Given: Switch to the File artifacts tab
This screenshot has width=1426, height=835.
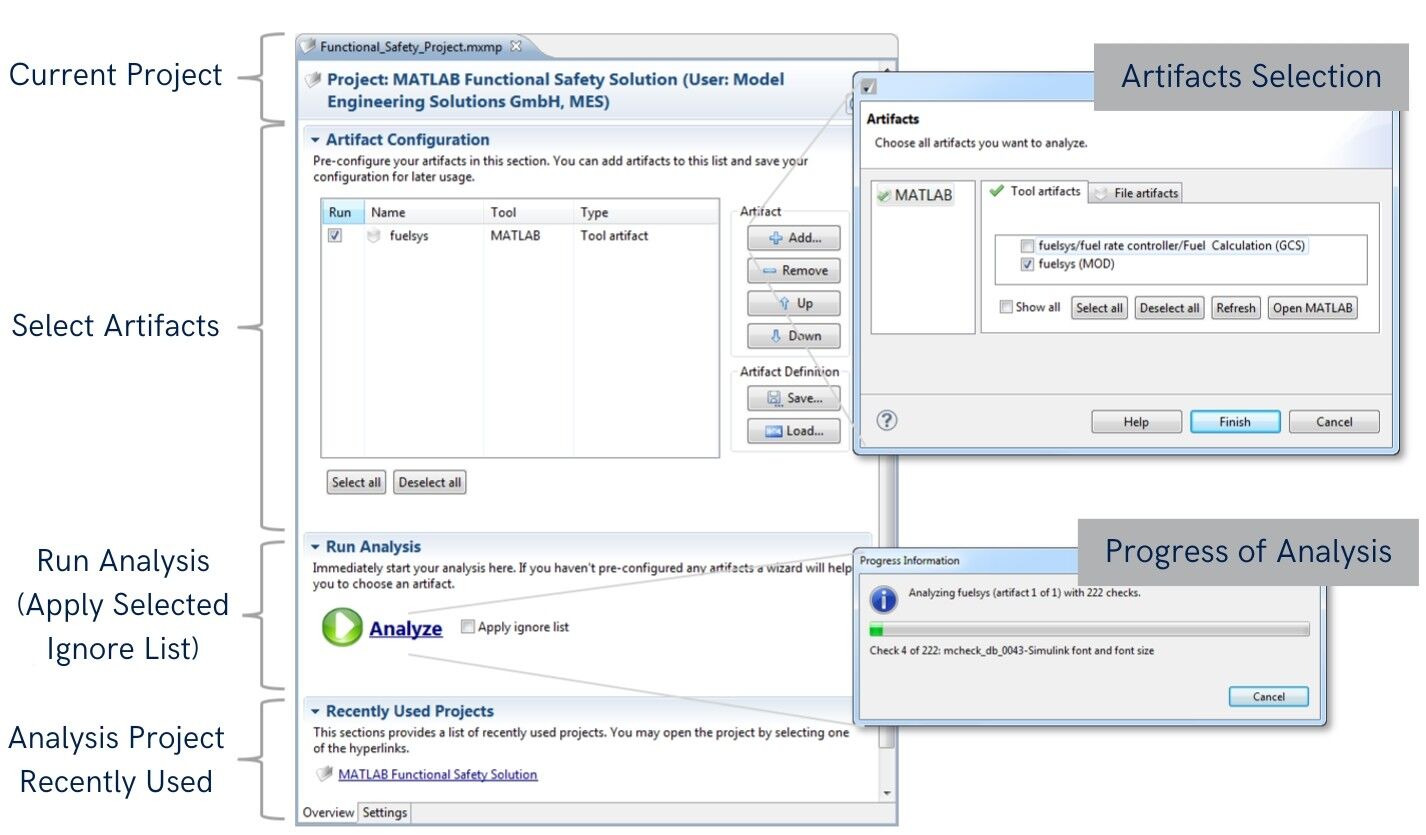Looking at the screenshot, I should pyautogui.click(x=1135, y=193).
